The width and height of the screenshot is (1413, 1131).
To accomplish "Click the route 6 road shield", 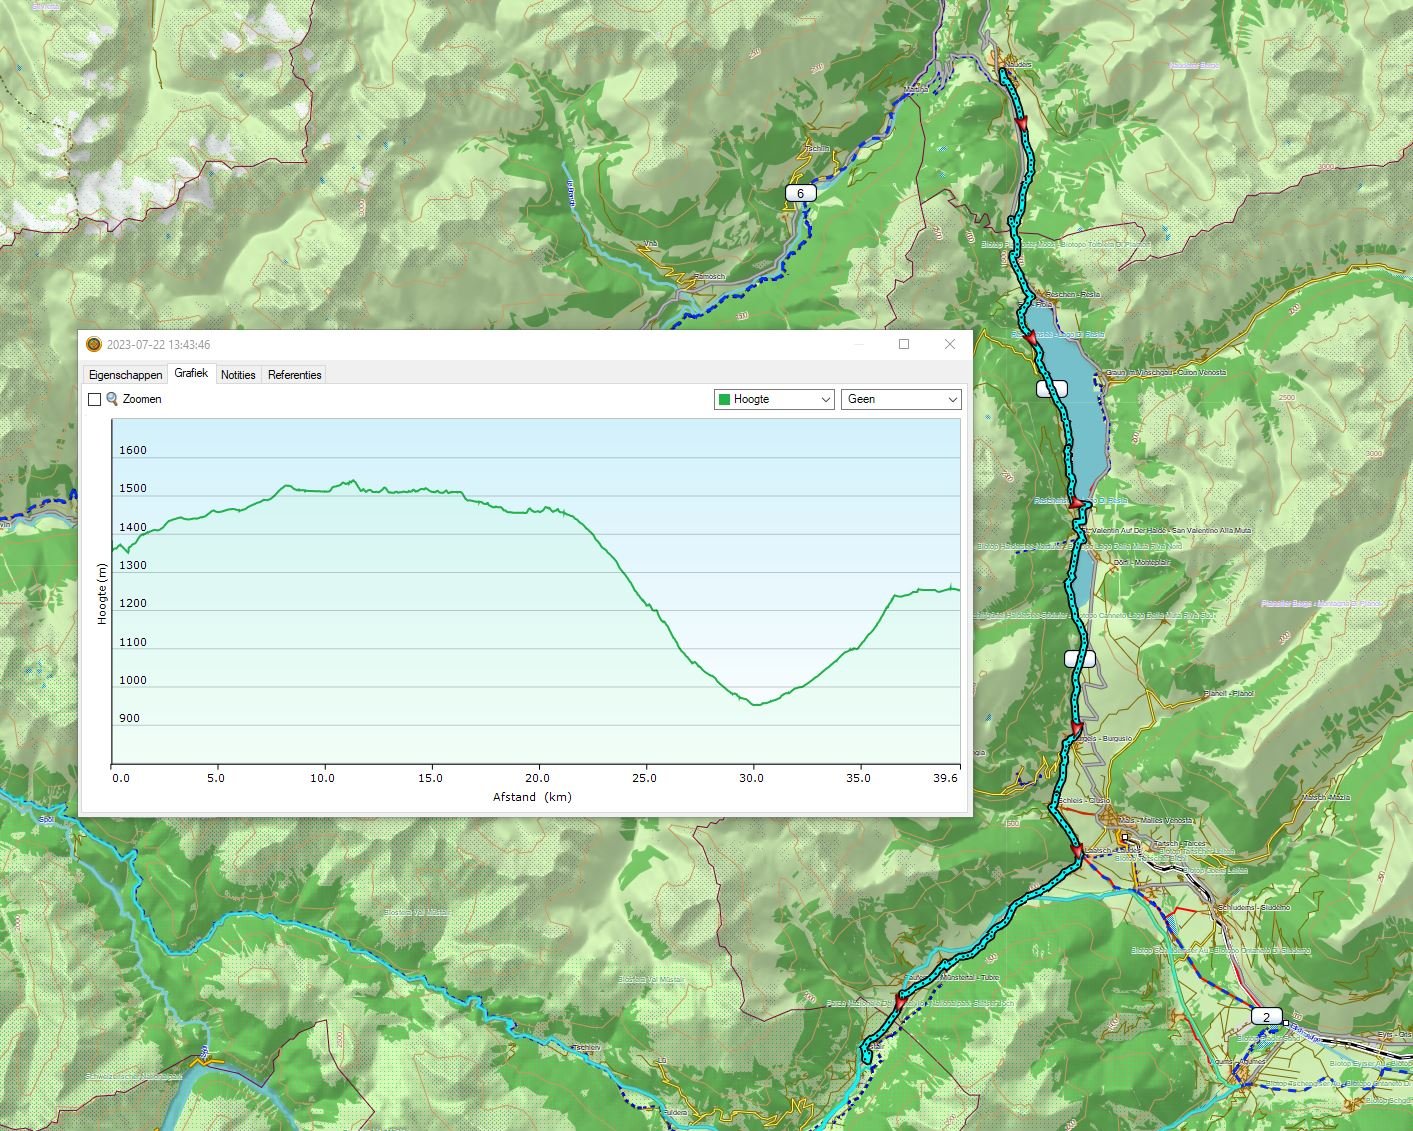I will [800, 193].
